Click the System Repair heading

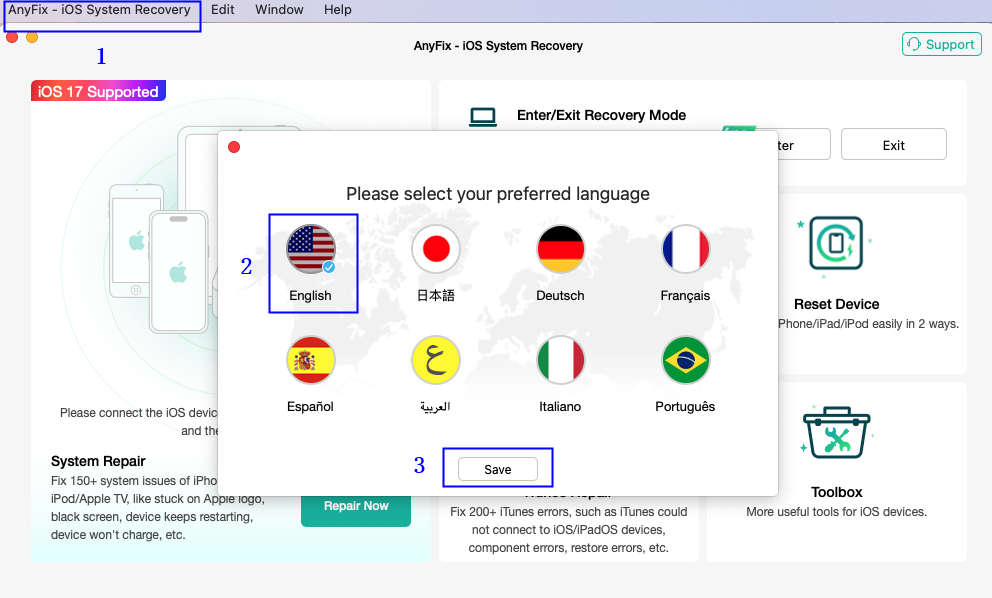click(98, 461)
